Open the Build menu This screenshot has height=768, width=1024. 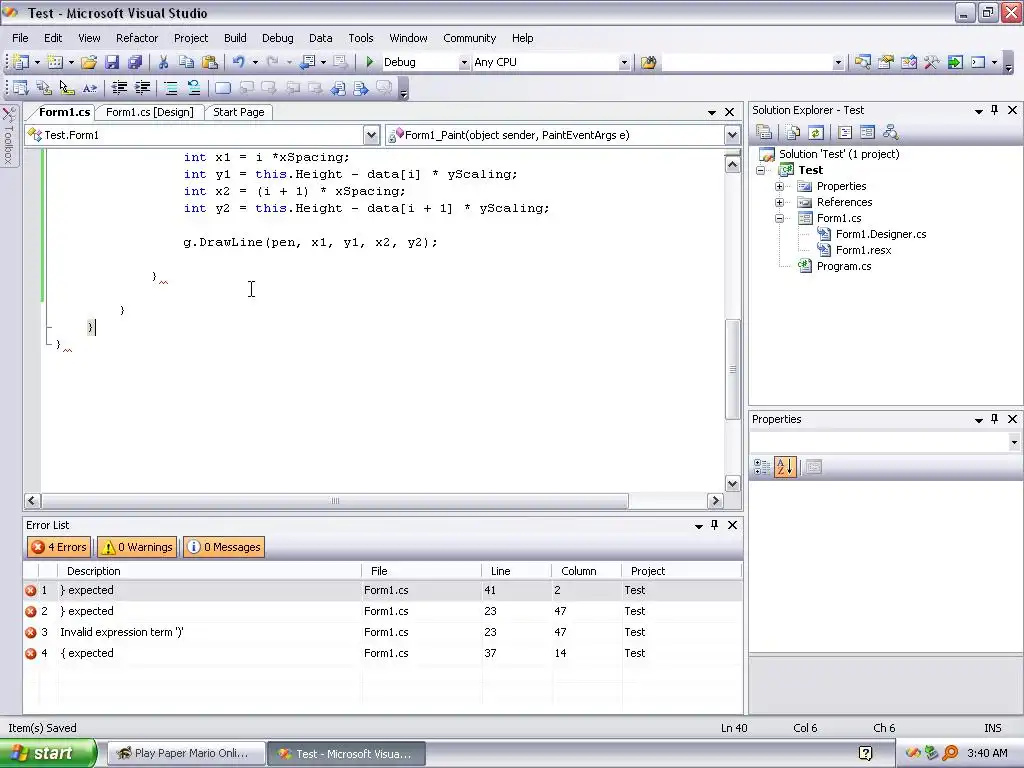click(235, 38)
